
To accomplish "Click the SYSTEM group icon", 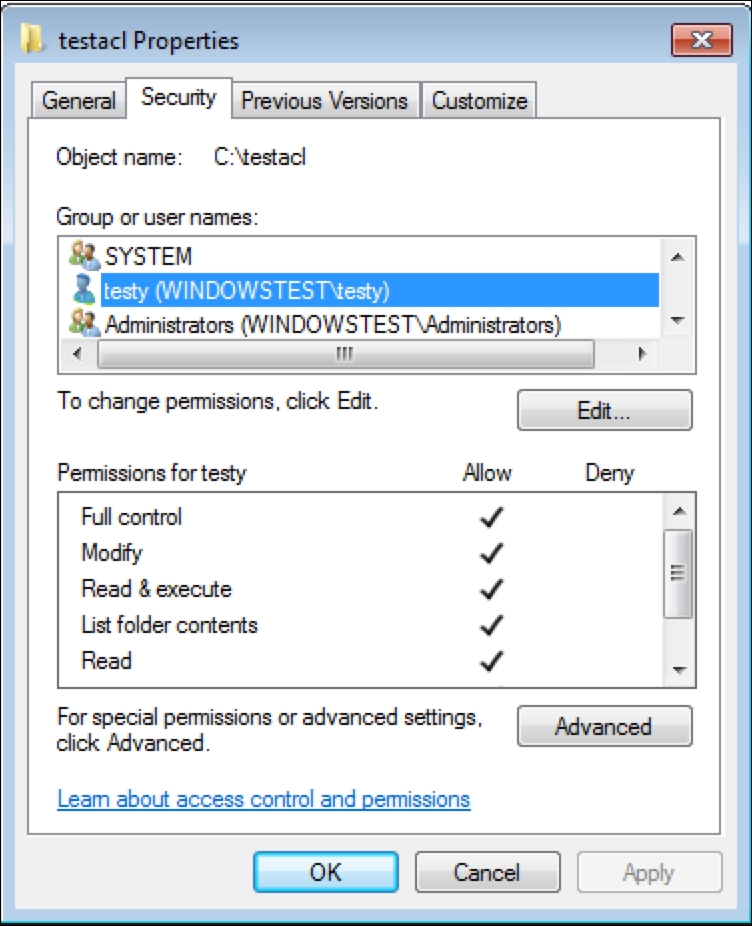I will (x=84, y=256).
